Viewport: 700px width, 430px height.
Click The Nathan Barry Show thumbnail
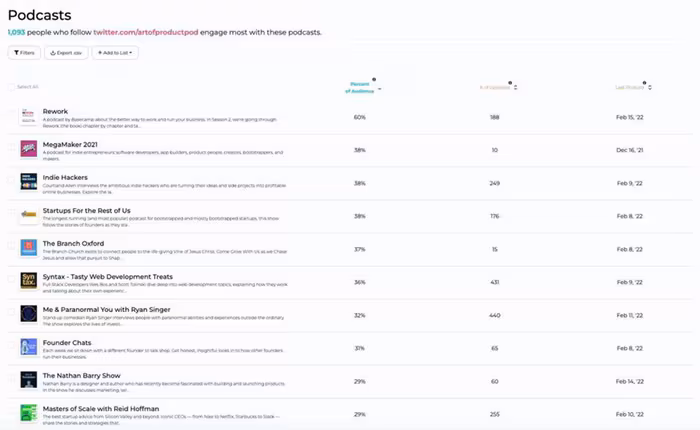point(28,379)
